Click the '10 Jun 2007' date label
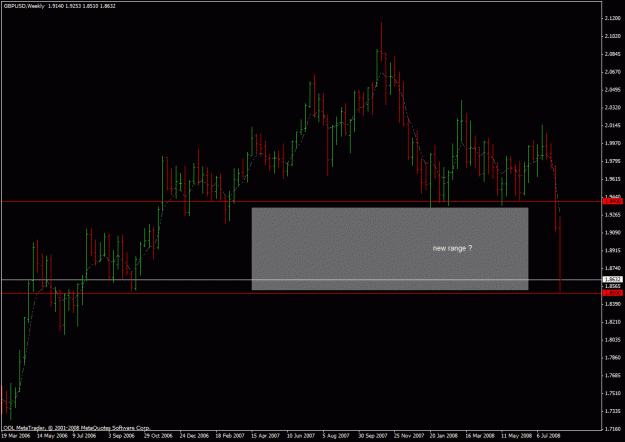625x442 pixels. 301,436
